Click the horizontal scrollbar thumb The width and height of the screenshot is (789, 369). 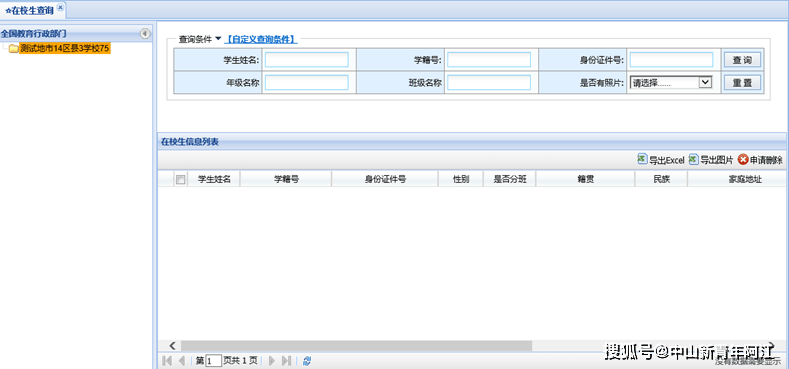pyautogui.click(x=356, y=345)
